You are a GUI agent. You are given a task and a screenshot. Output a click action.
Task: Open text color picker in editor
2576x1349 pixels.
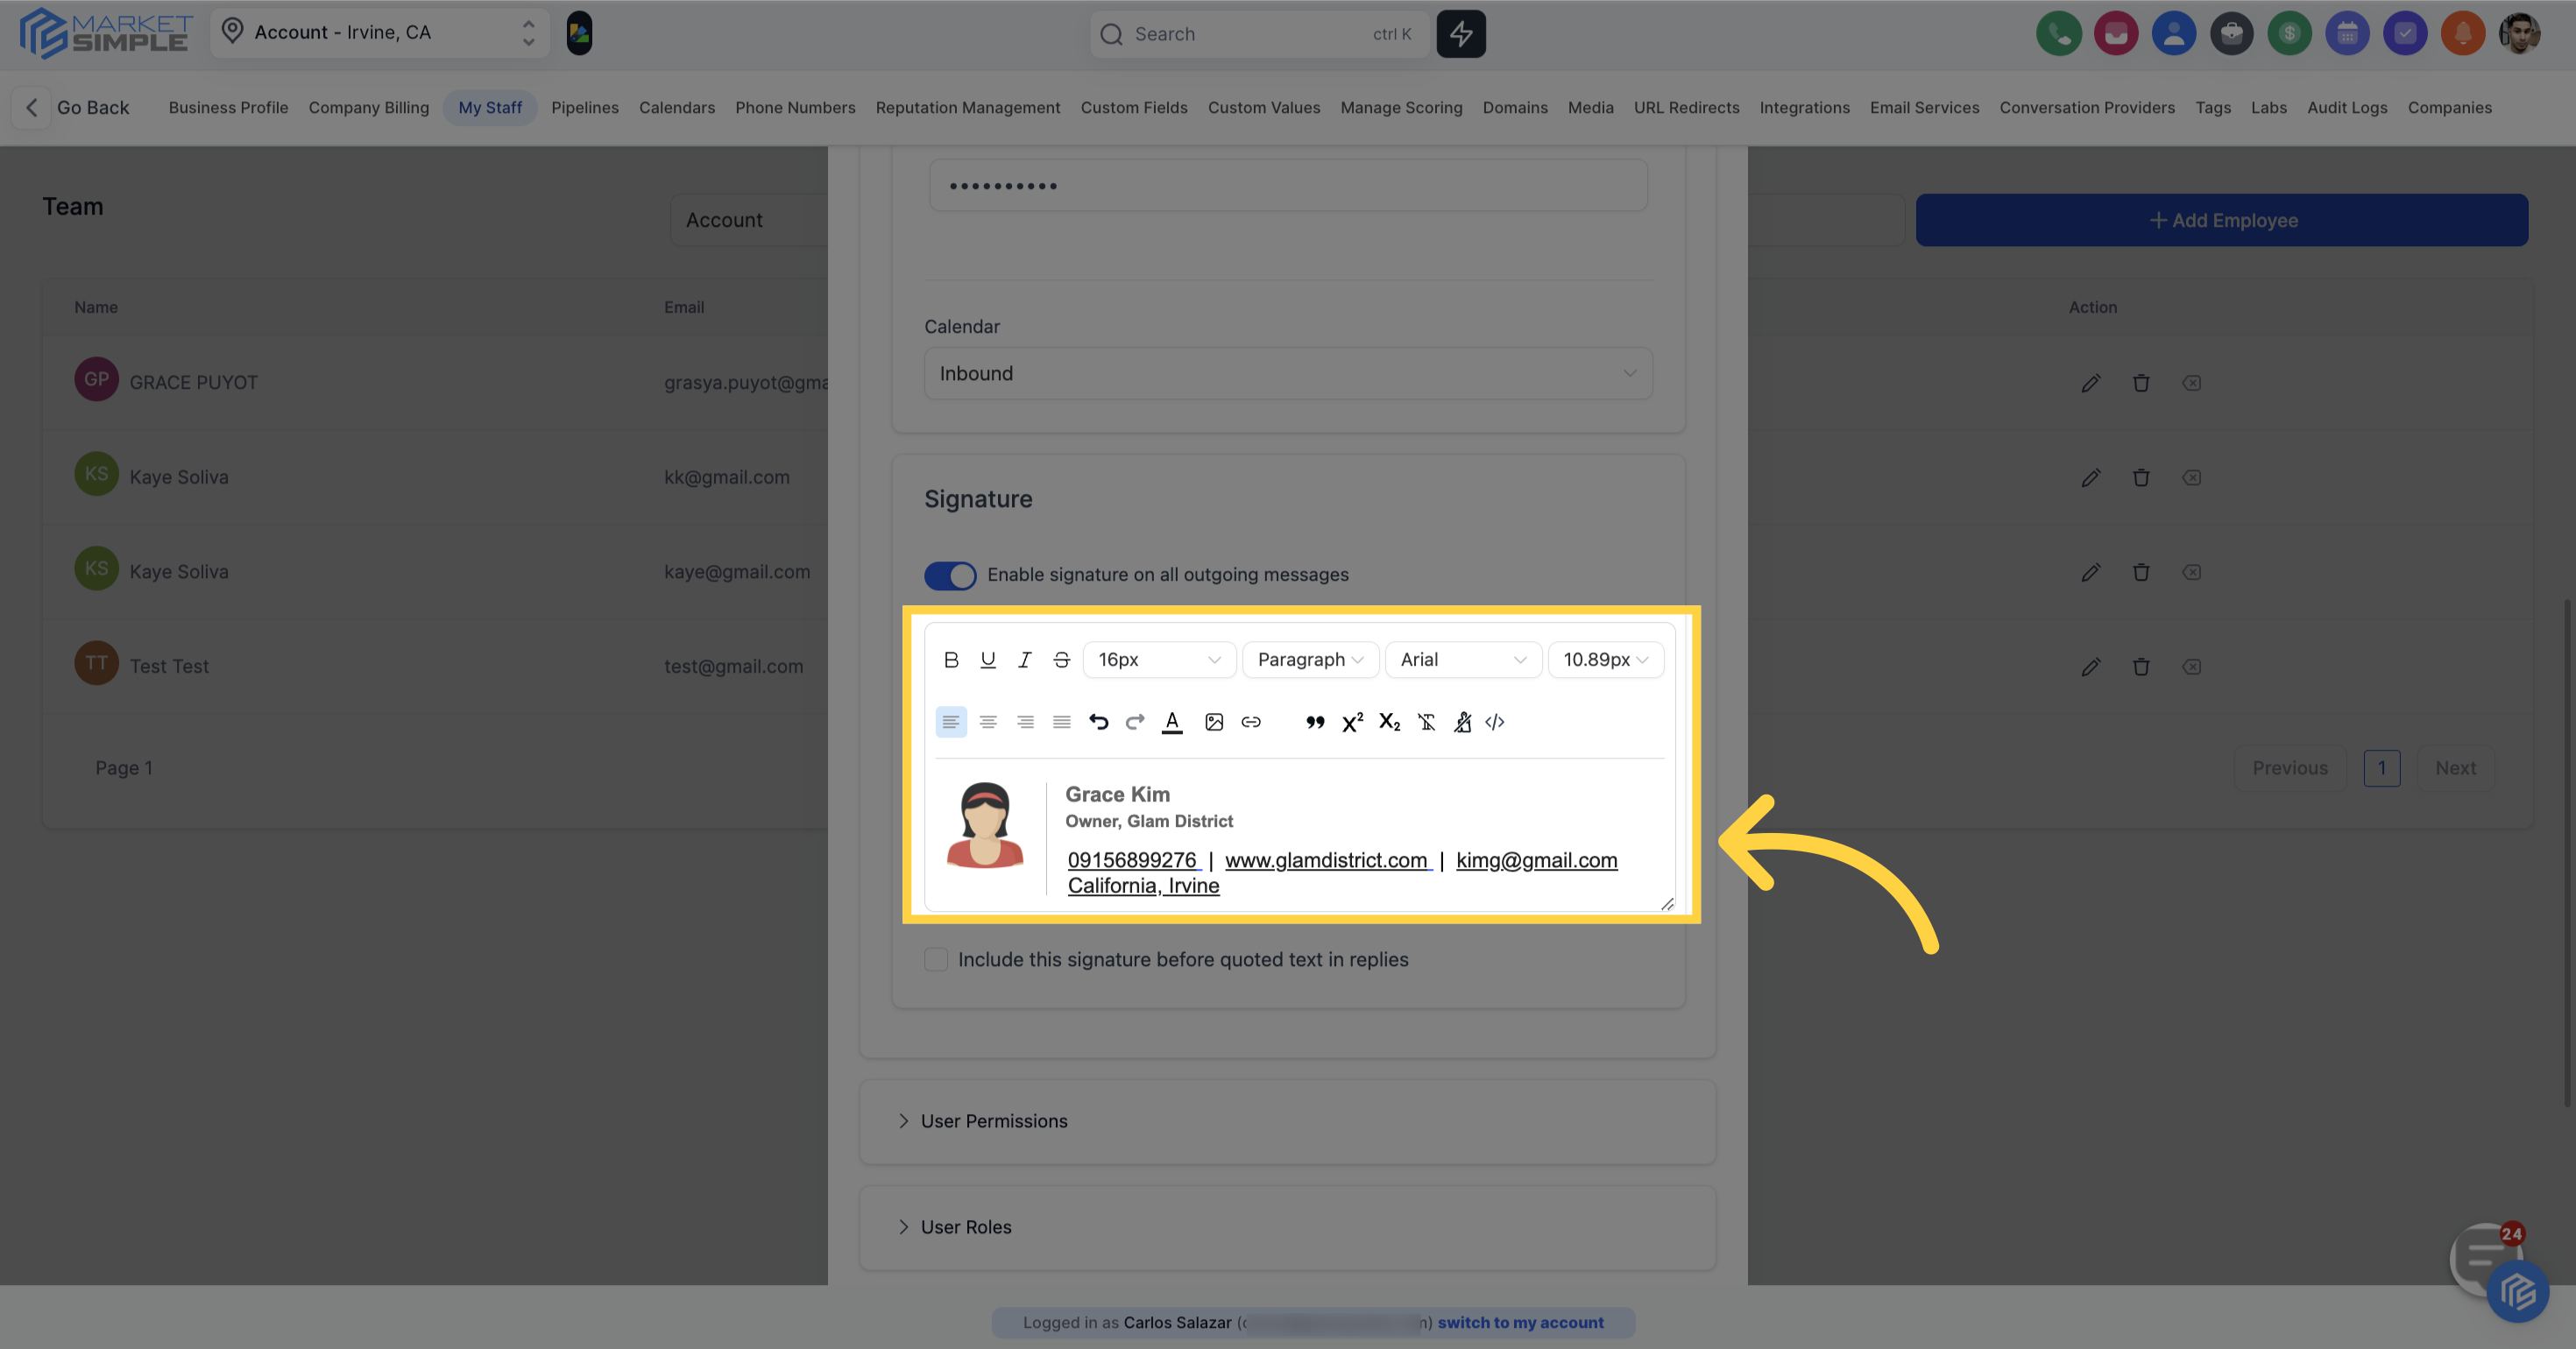(x=1172, y=722)
